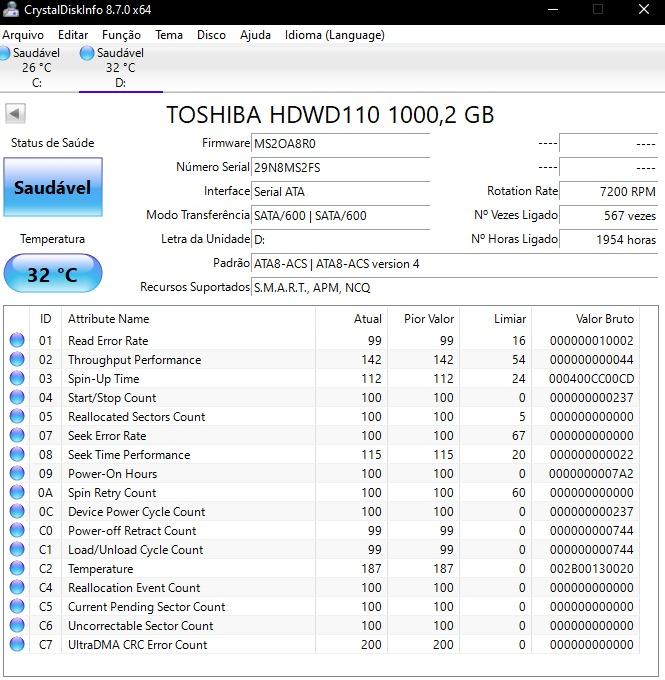Click the Pior Valor column header
This screenshot has height=680, width=665.
tap(423, 319)
